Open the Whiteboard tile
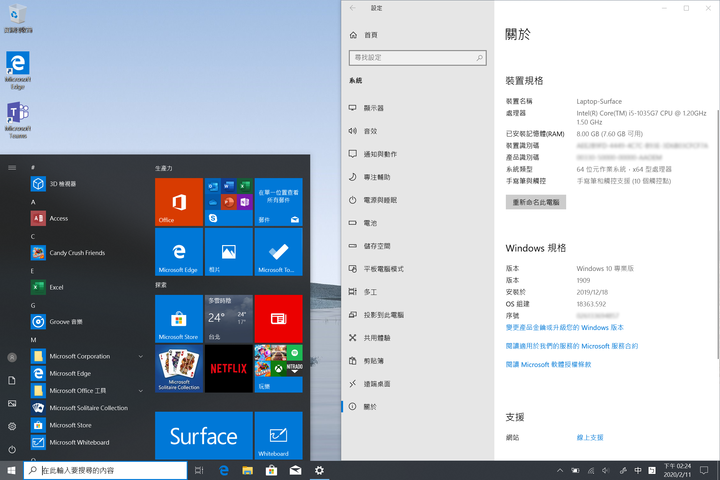Screen dimensions: 720x480 pos(278,435)
